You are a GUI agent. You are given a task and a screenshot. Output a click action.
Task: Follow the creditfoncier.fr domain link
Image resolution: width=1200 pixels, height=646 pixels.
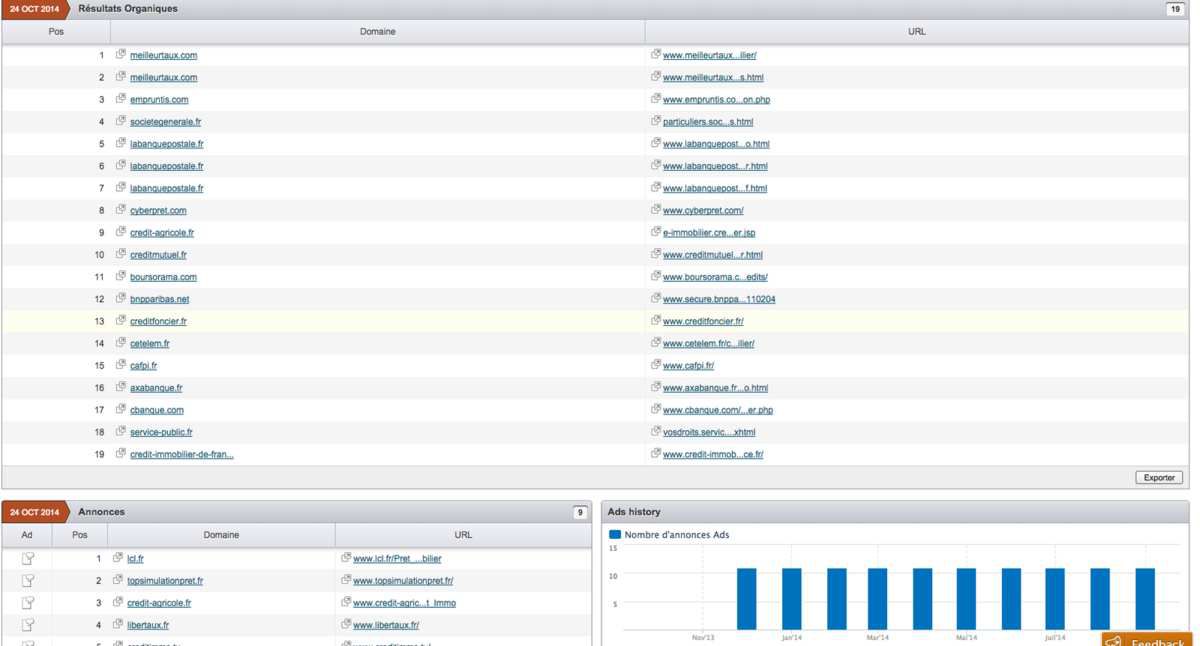click(x=158, y=321)
